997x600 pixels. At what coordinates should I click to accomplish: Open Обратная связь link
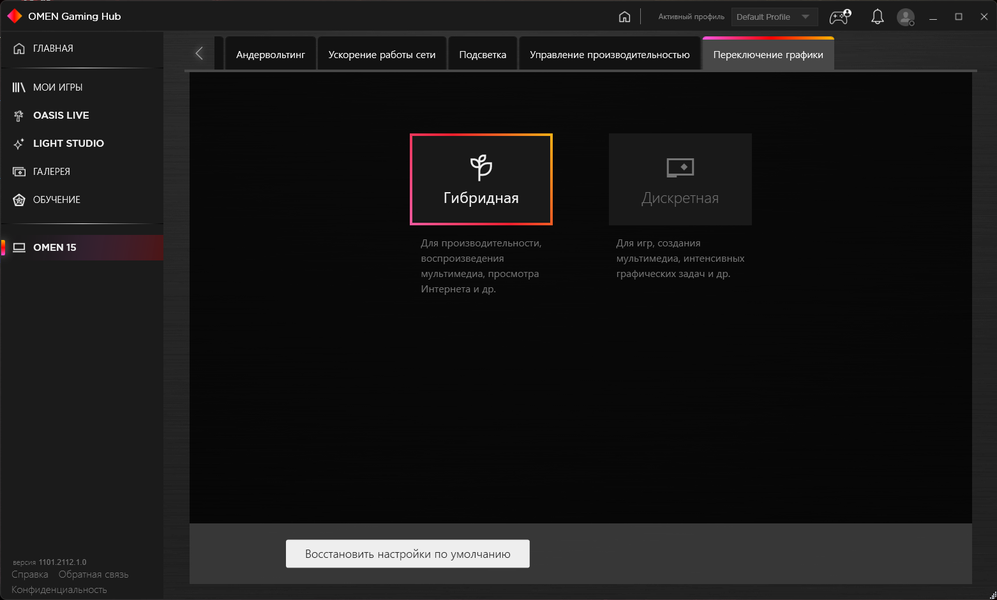tap(93, 575)
